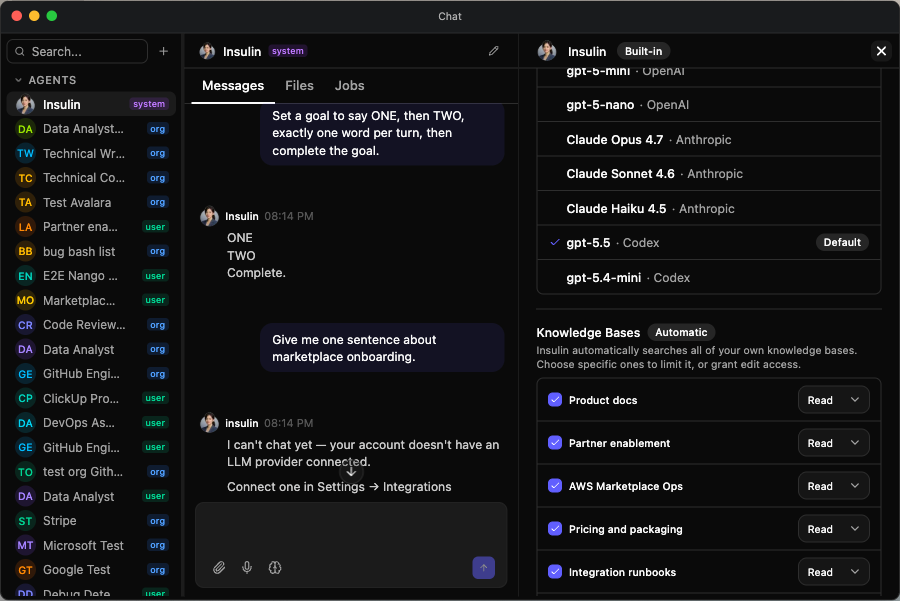Open the Read dropdown for Integration runbooks
Viewport: 900px width, 601px height.
click(x=833, y=572)
